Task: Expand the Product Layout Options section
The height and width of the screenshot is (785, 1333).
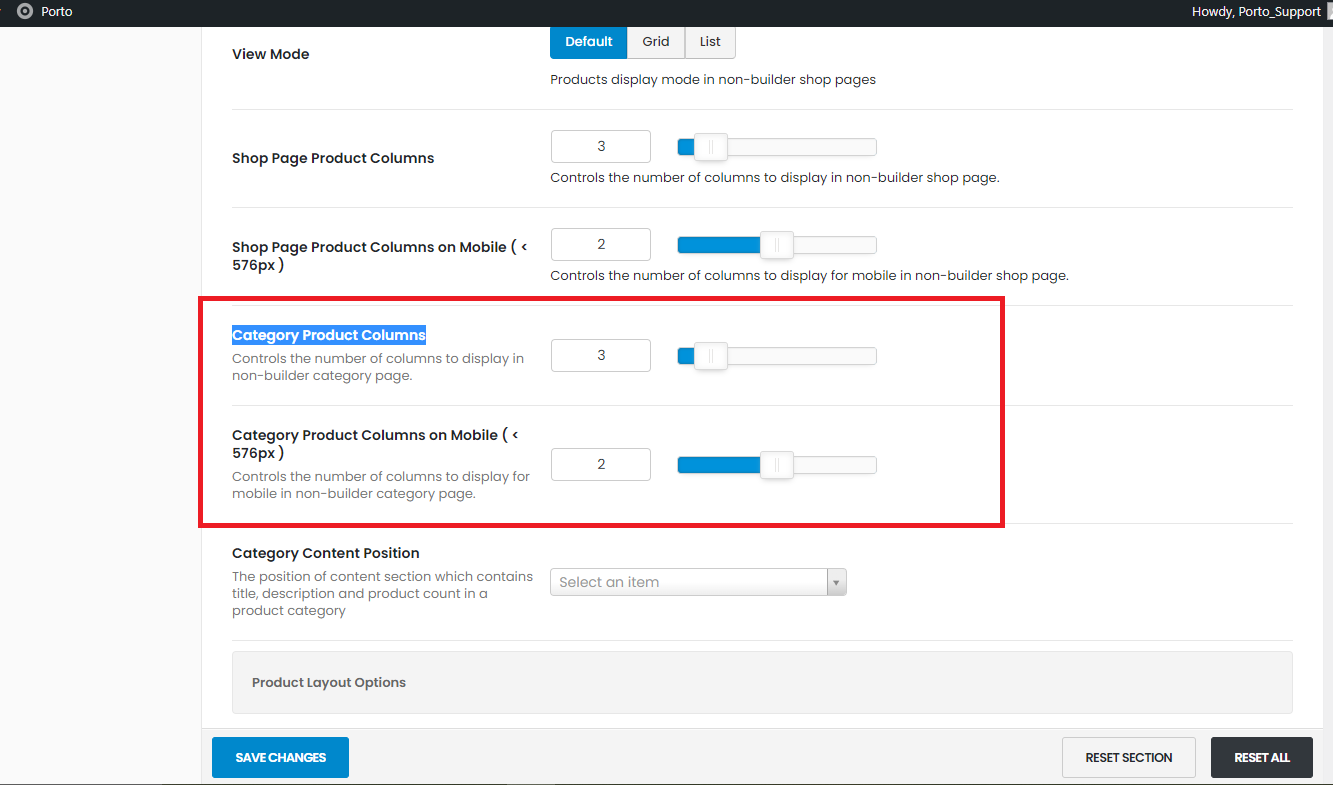Action: (762, 682)
